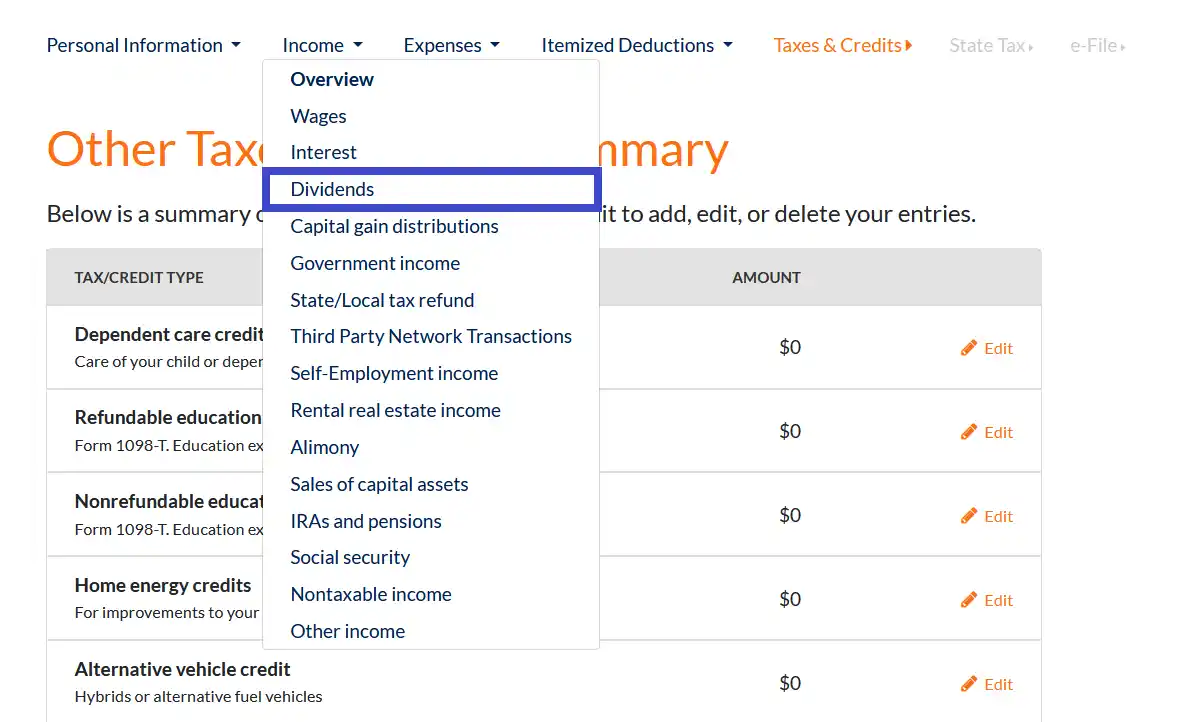Click the pencil icon for Home energy credits
1179x722 pixels.
(968, 600)
